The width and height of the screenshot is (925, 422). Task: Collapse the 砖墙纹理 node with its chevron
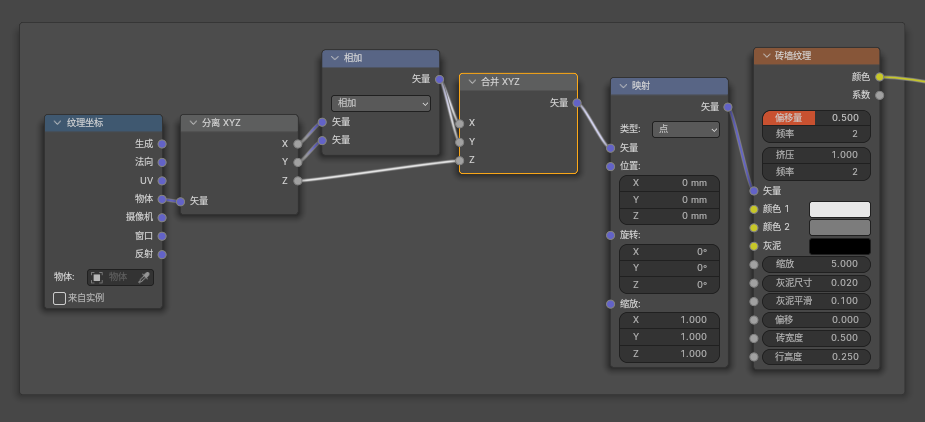766,56
